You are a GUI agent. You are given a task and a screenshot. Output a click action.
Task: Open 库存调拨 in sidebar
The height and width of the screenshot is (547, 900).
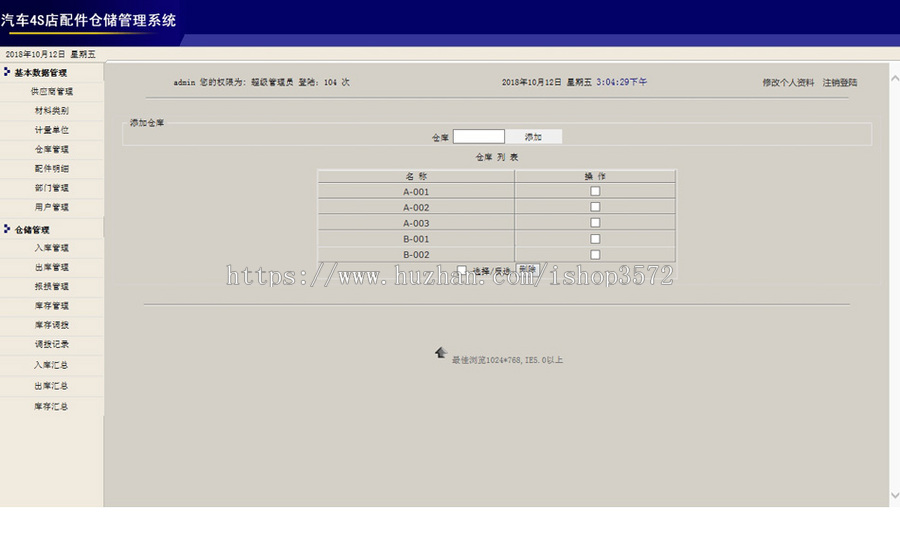[x=52, y=325]
